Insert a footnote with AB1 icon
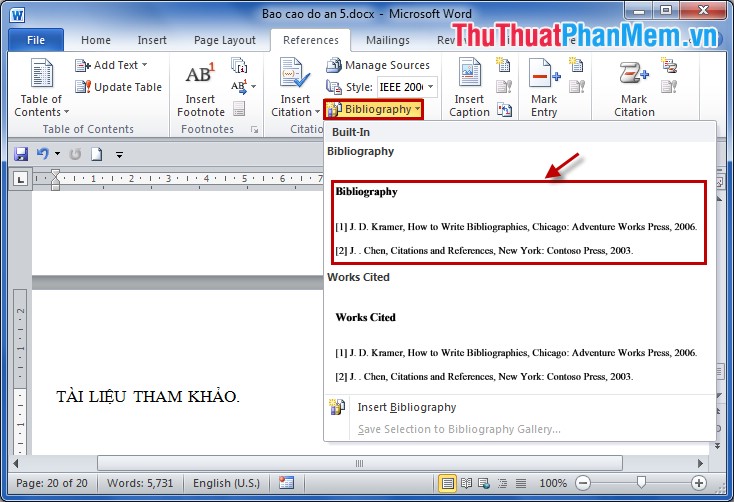The width and height of the screenshot is (734, 502). (201, 88)
